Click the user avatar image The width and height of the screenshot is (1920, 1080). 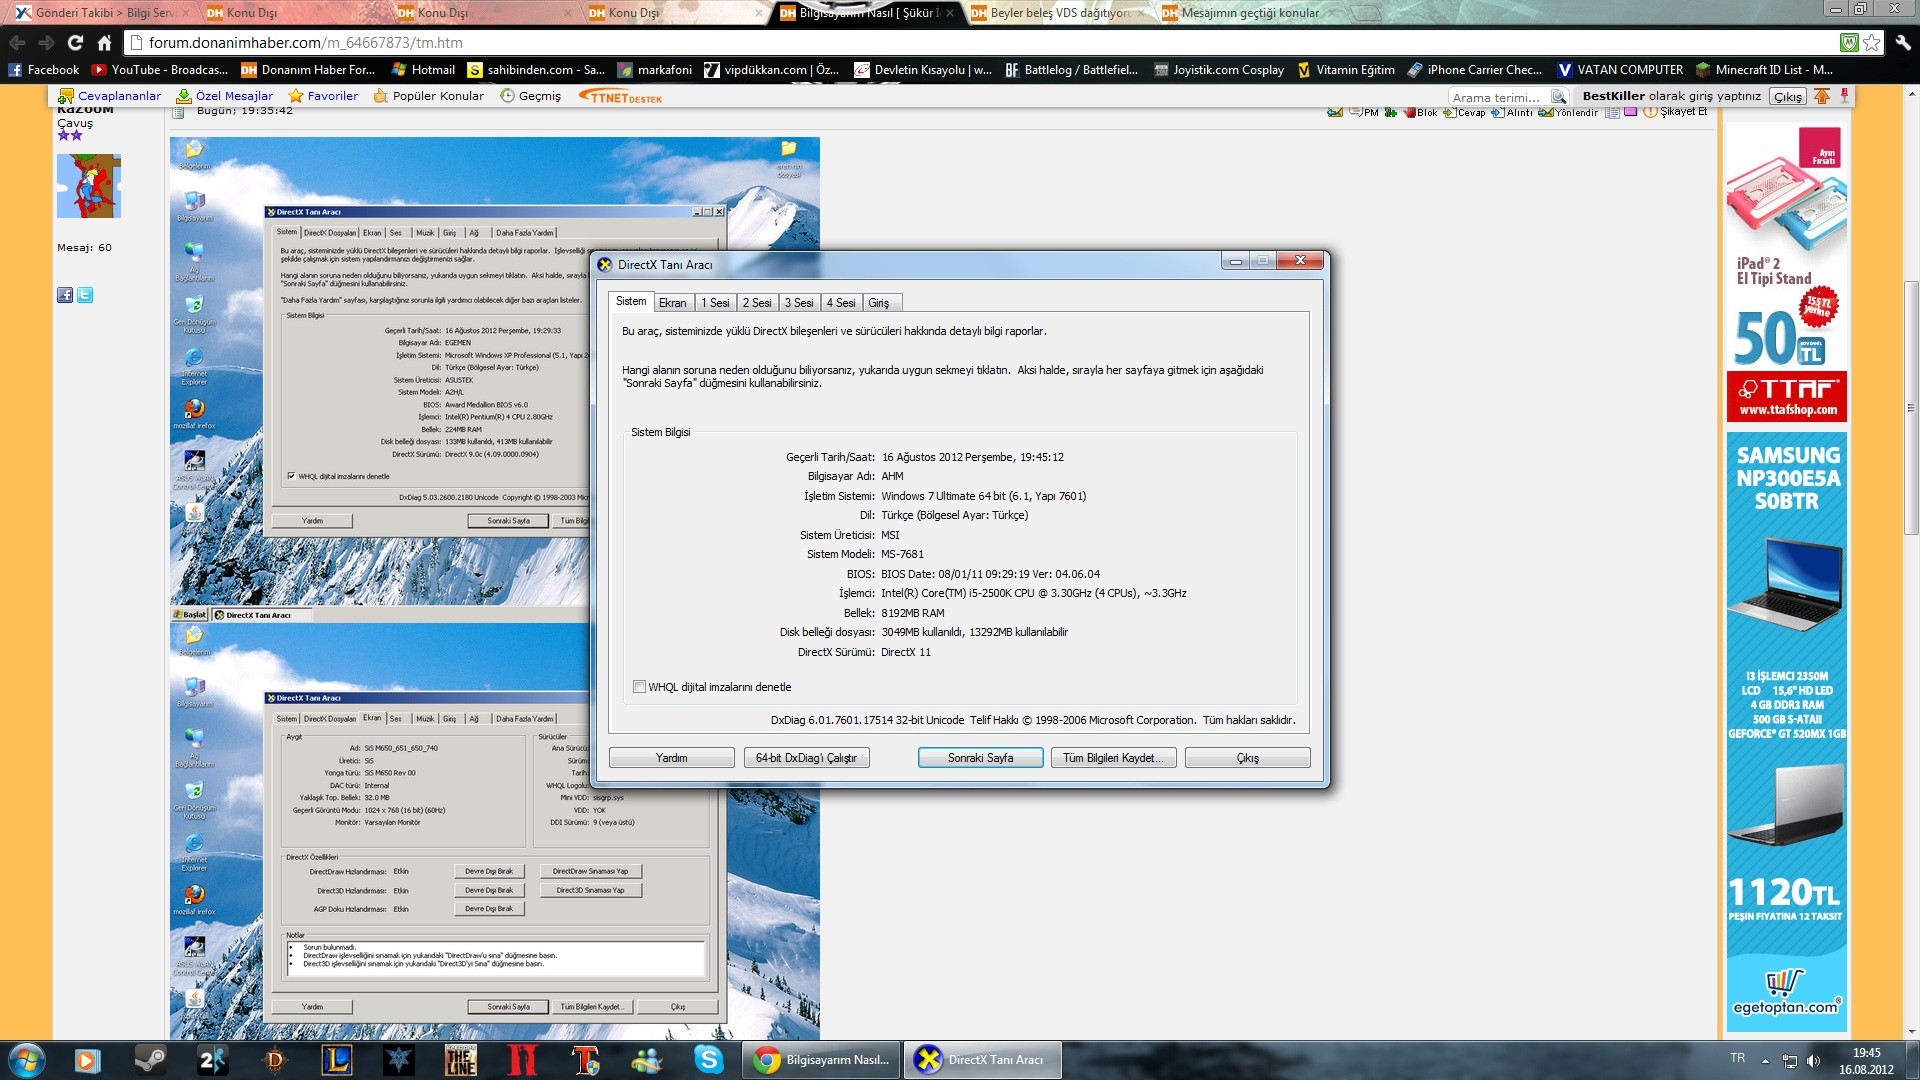coord(89,186)
